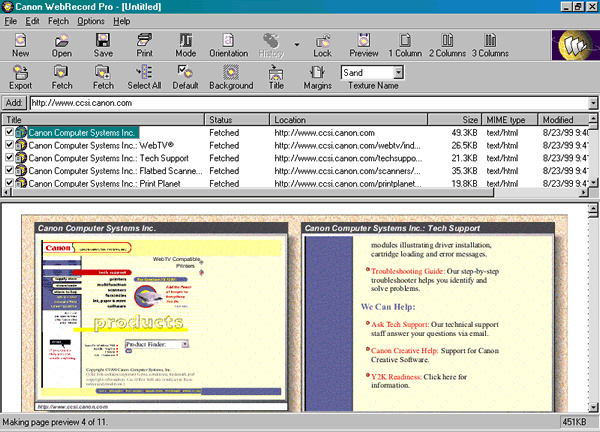
Task: Click the first Fetch icon next to Export
Action: (62, 77)
